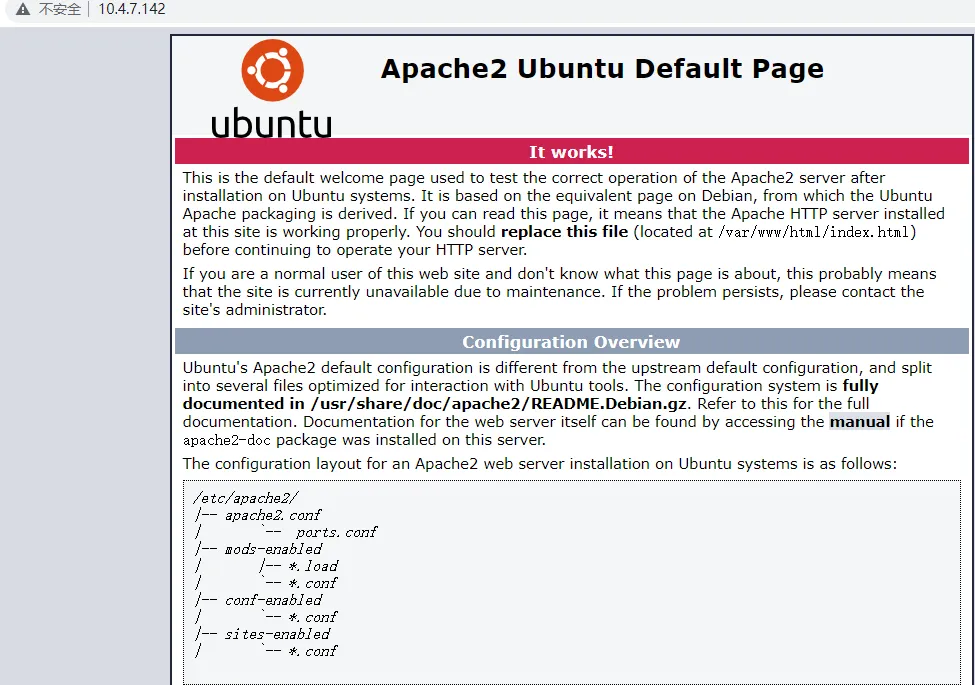Select the address 10.4.7.142 in the URL bar

(x=132, y=9)
